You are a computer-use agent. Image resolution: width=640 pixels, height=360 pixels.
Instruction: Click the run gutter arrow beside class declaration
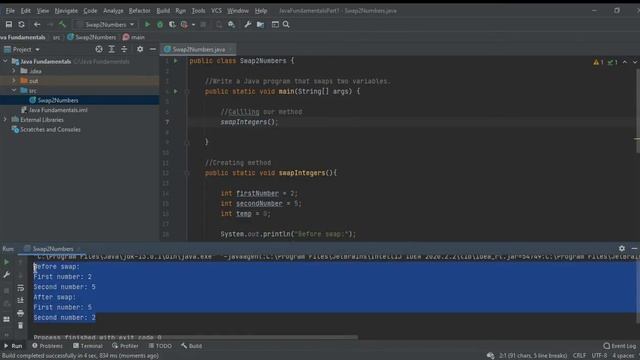176,61
